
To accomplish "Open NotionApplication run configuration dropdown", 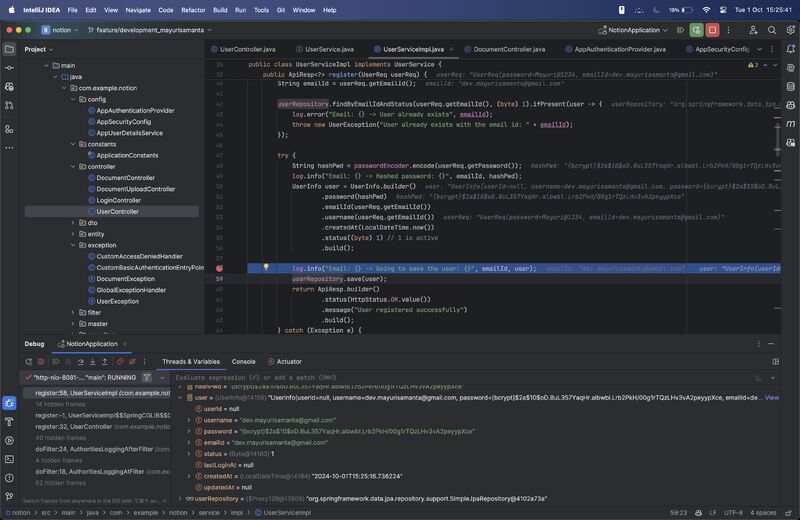I will click(x=633, y=30).
